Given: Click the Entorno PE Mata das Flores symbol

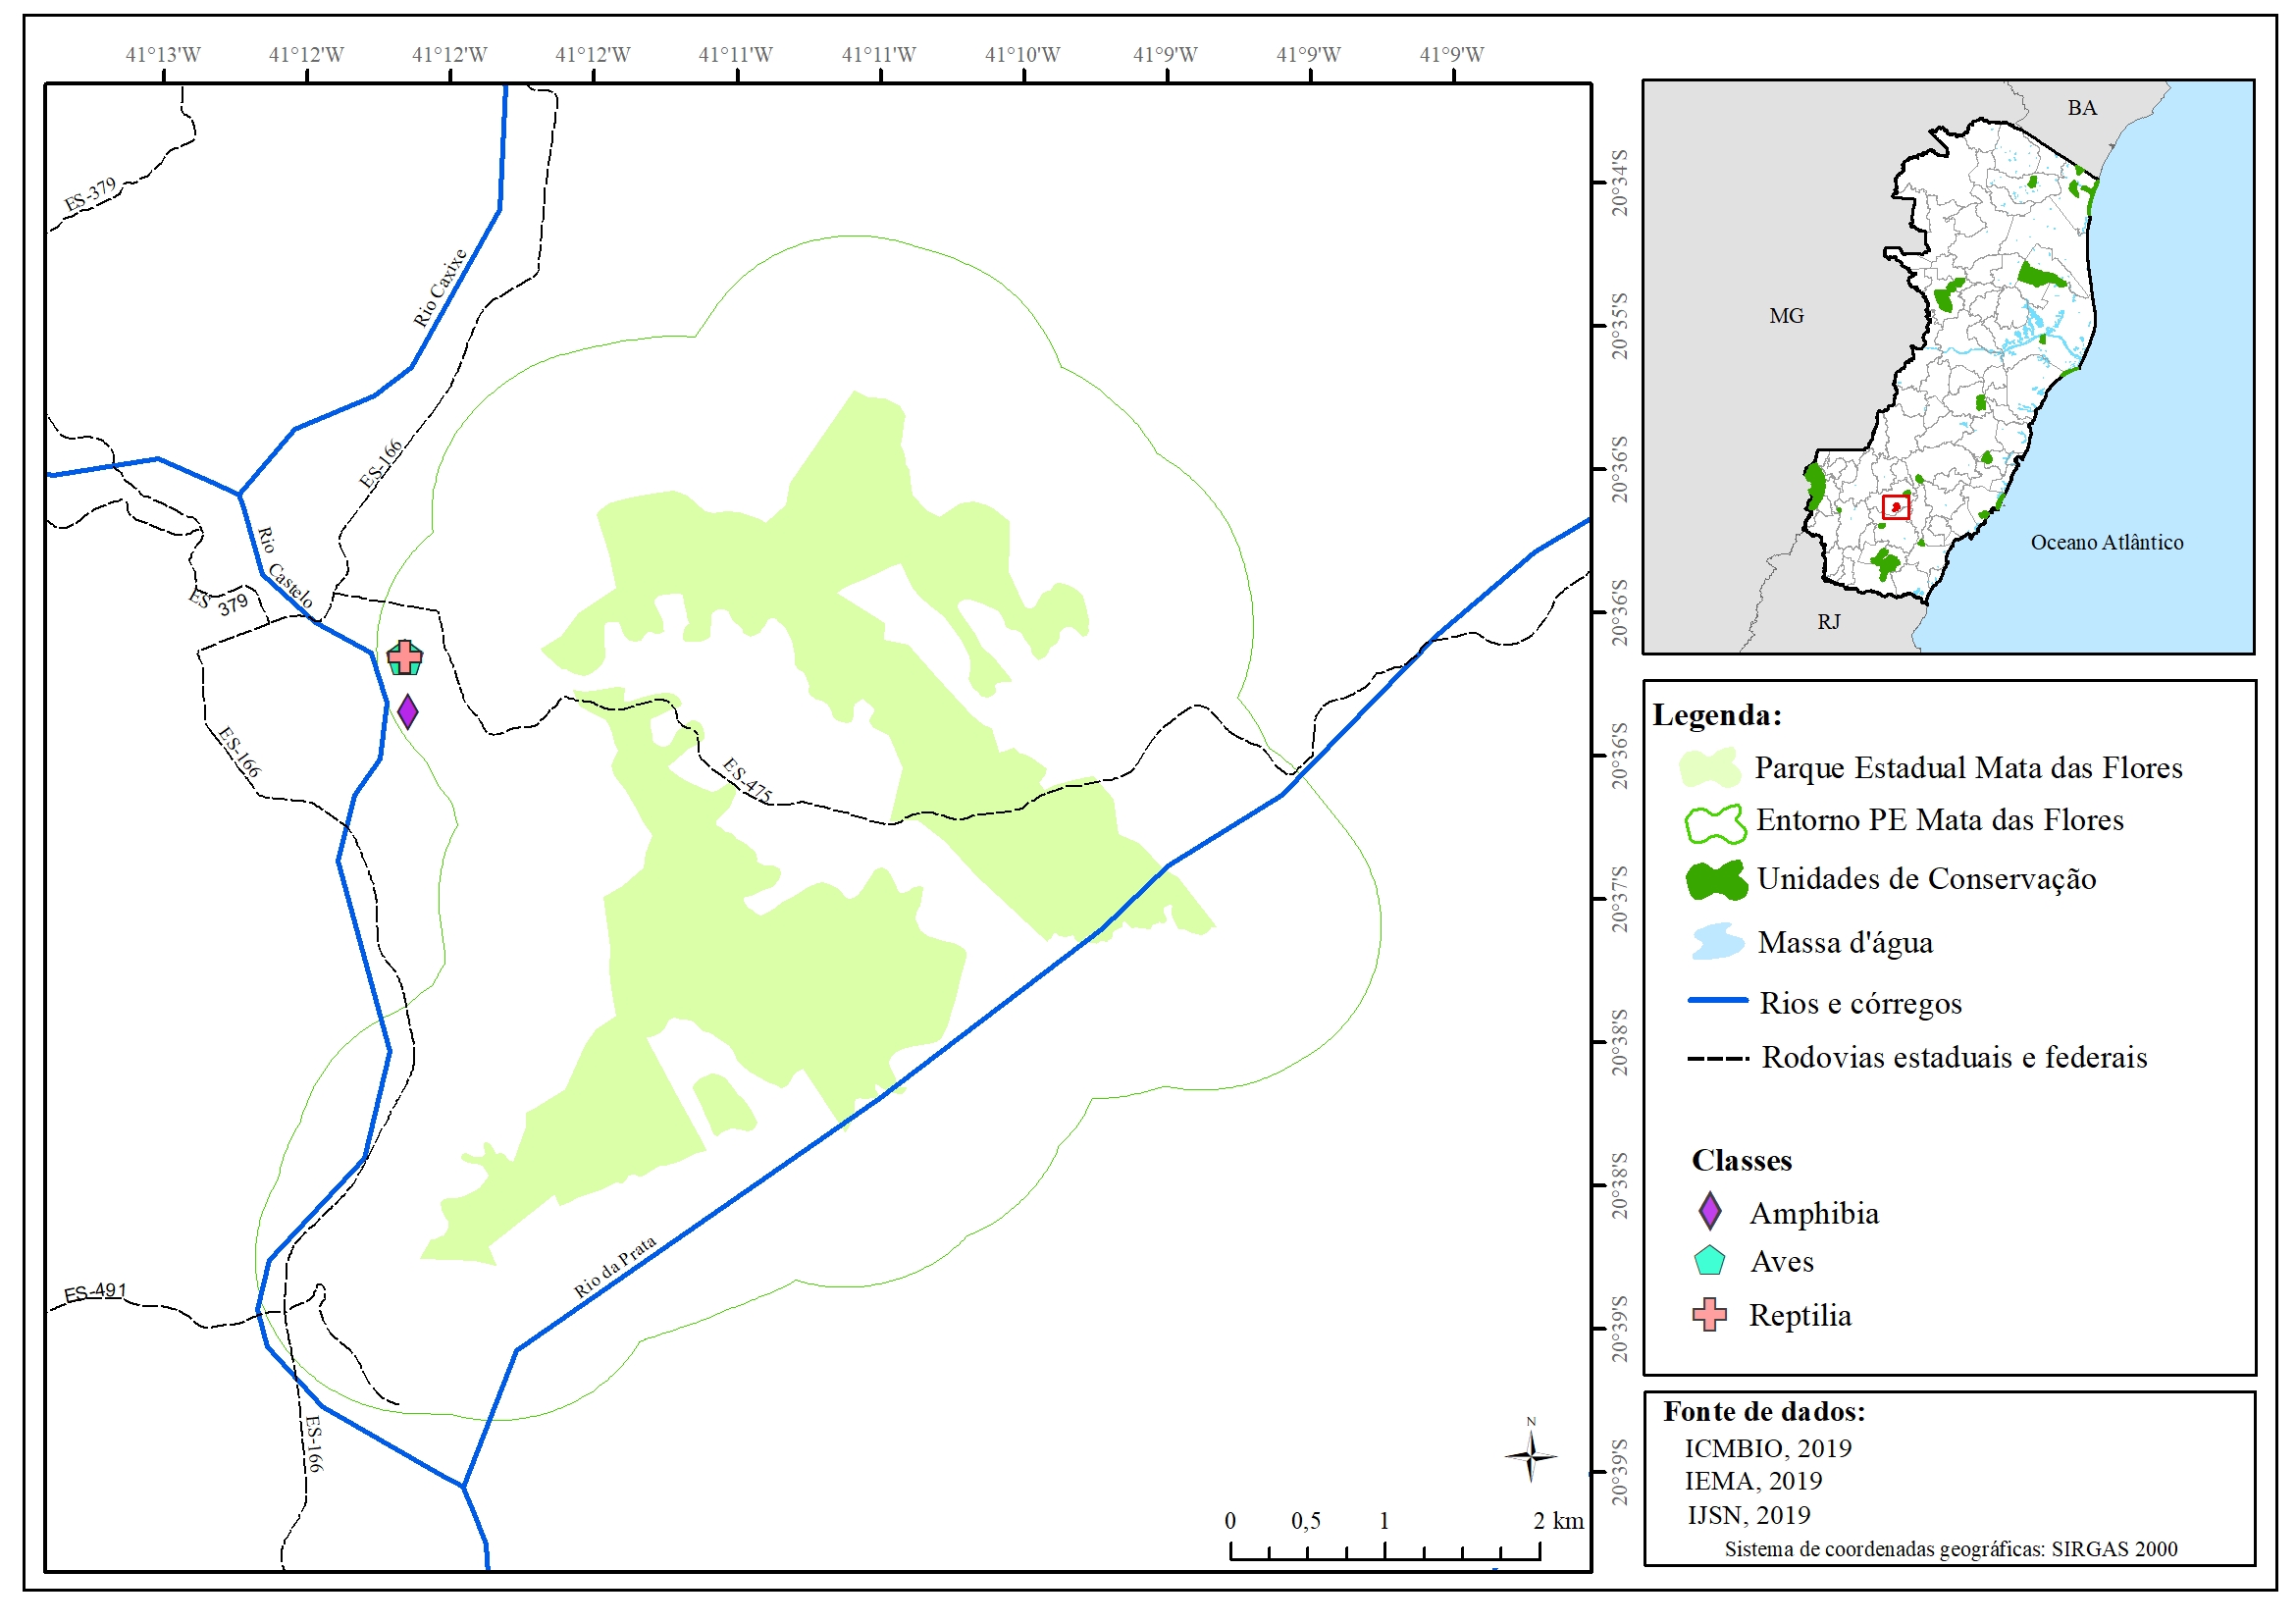Looking at the screenshot, I should tap(1714, 822).
